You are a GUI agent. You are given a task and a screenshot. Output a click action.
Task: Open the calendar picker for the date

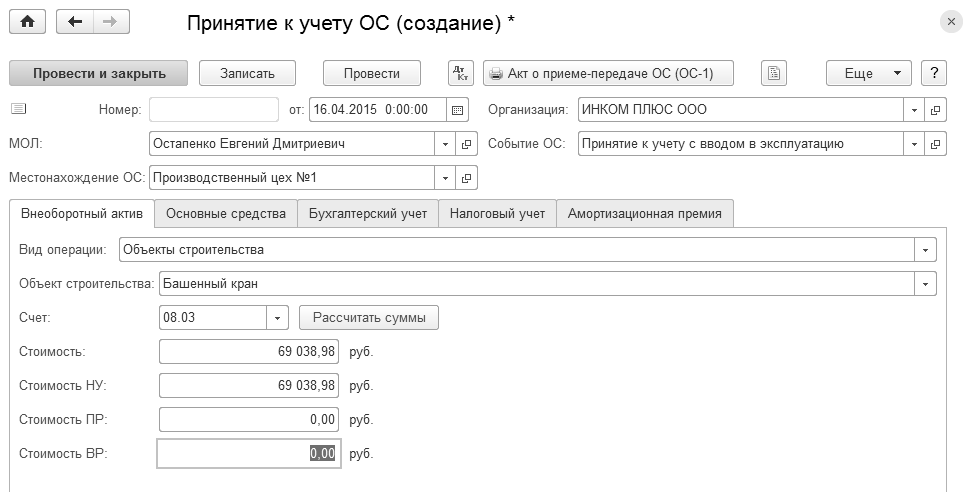pyautogui.click(x=458, y=110)
